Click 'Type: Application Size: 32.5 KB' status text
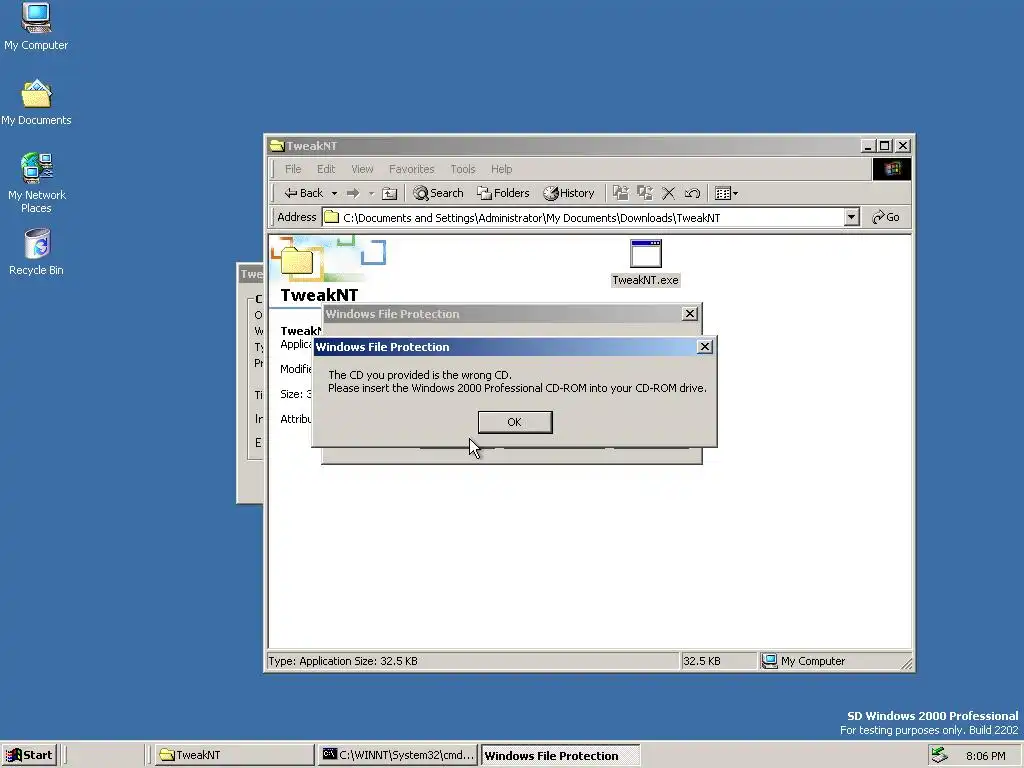The width and height of the screenshot is (1024, 768). [343, 661]
